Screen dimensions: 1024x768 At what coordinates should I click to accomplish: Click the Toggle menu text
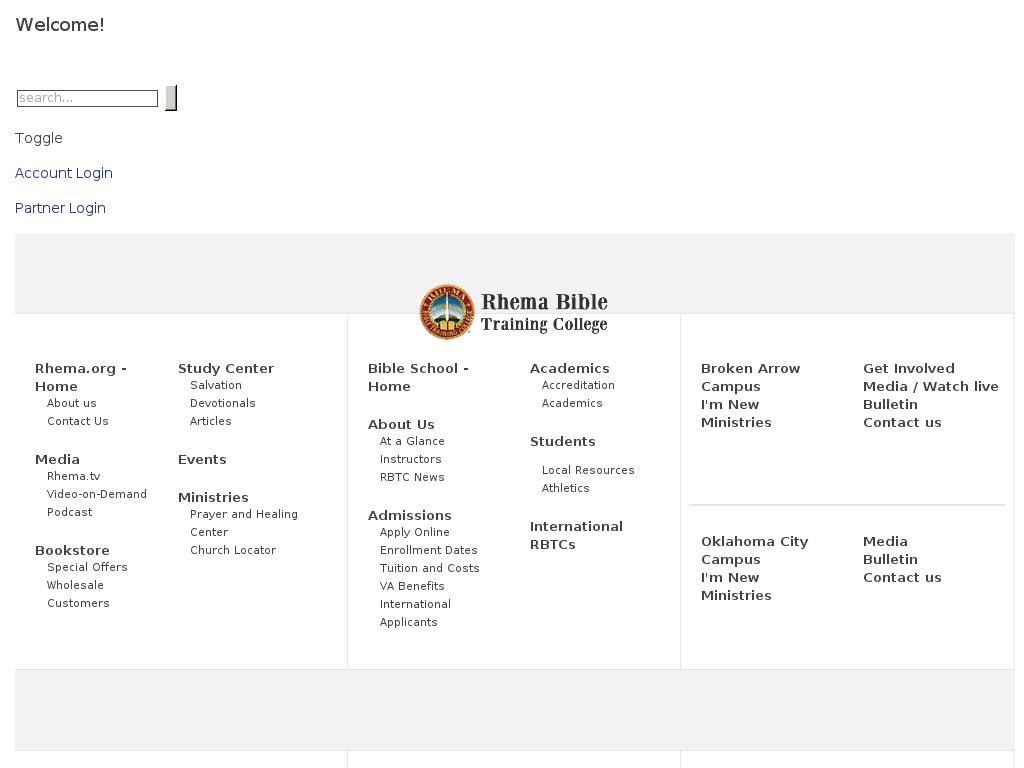pos(39,138)
